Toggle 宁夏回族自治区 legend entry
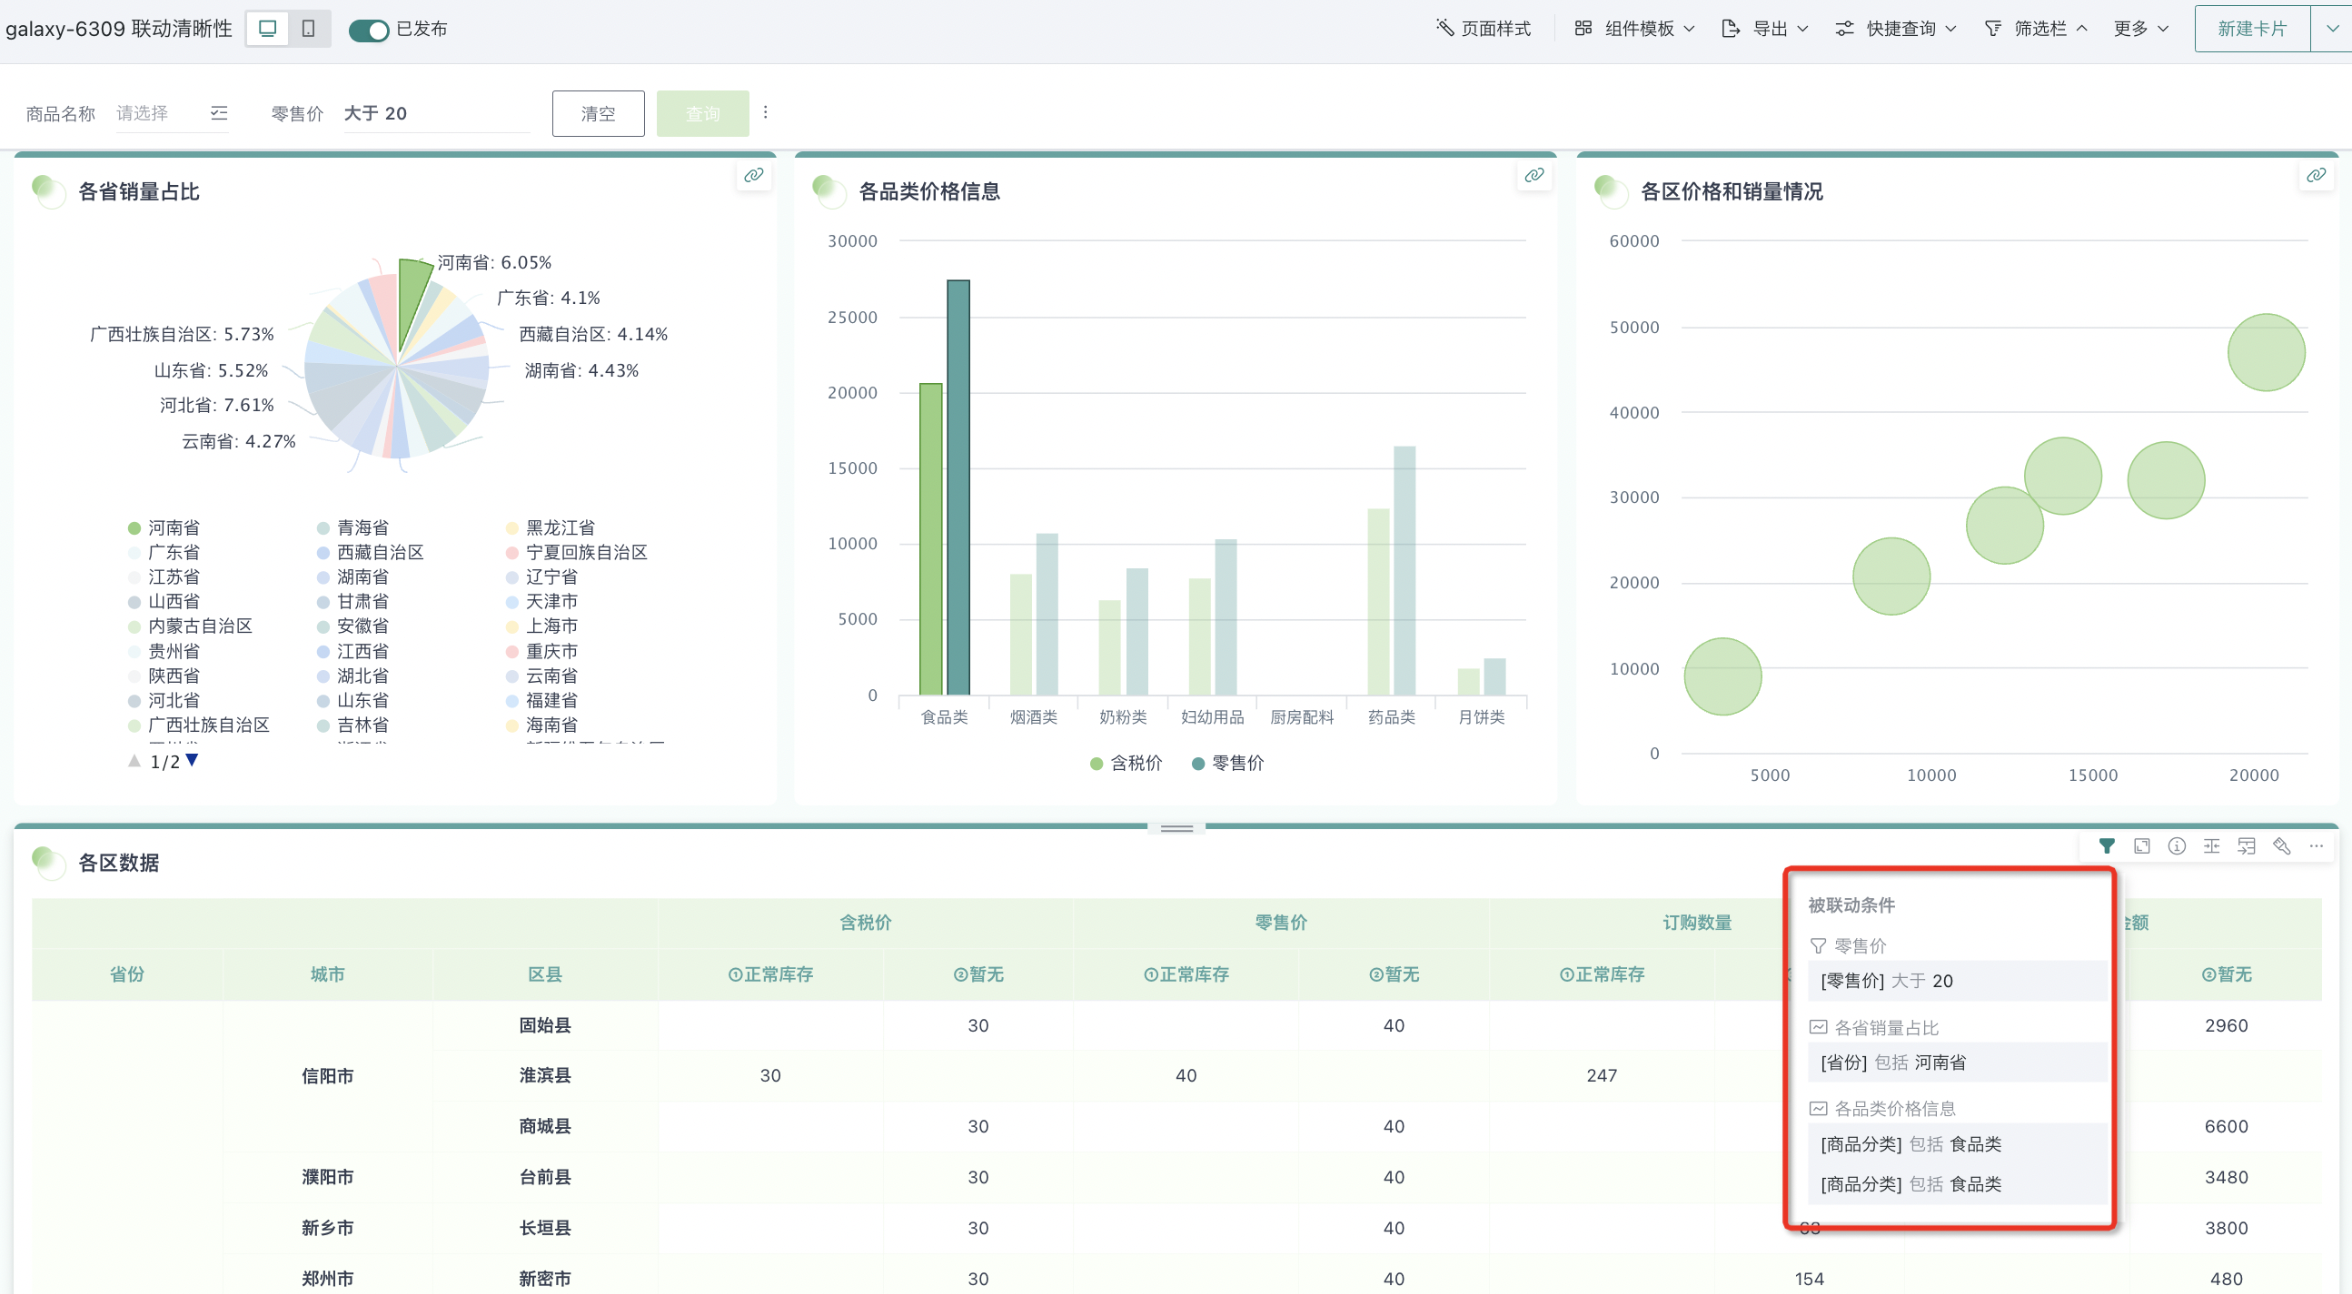Image resolution: width=2352 pixels, height=1294 pixels. point(577,552)
